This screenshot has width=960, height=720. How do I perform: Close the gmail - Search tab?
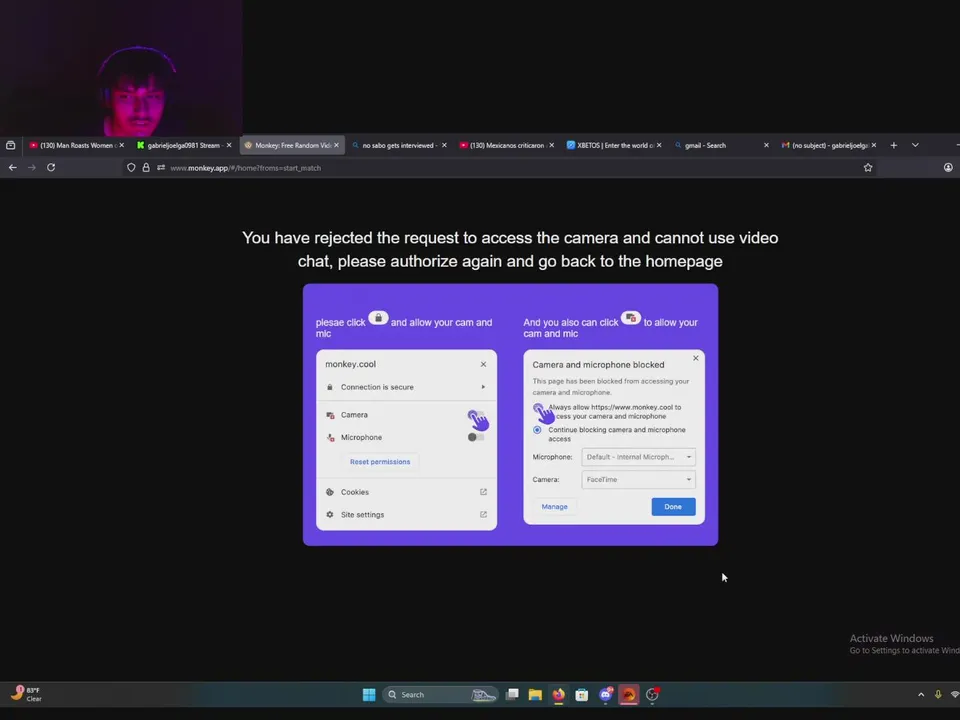click(x=766, y=145)
